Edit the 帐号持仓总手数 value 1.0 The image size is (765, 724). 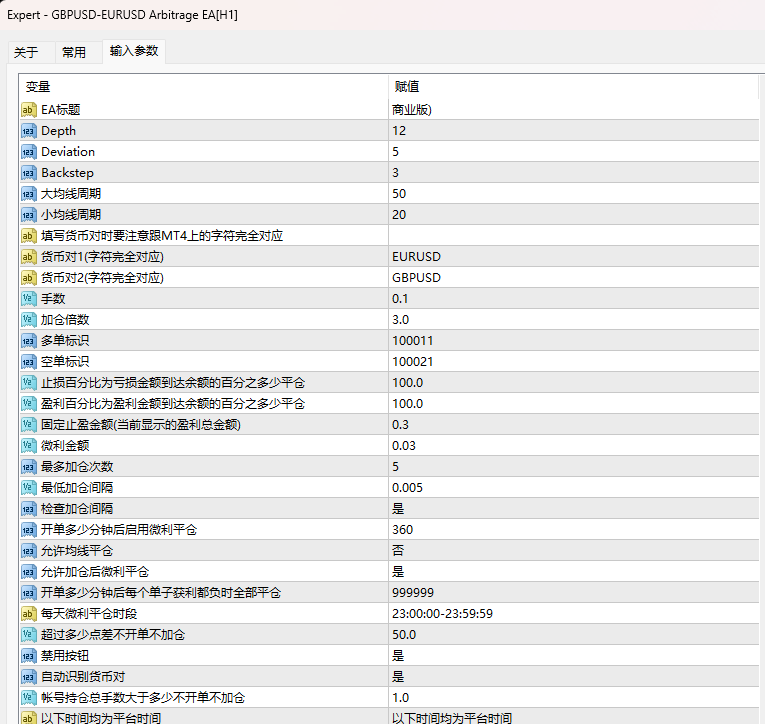(574, 697)
